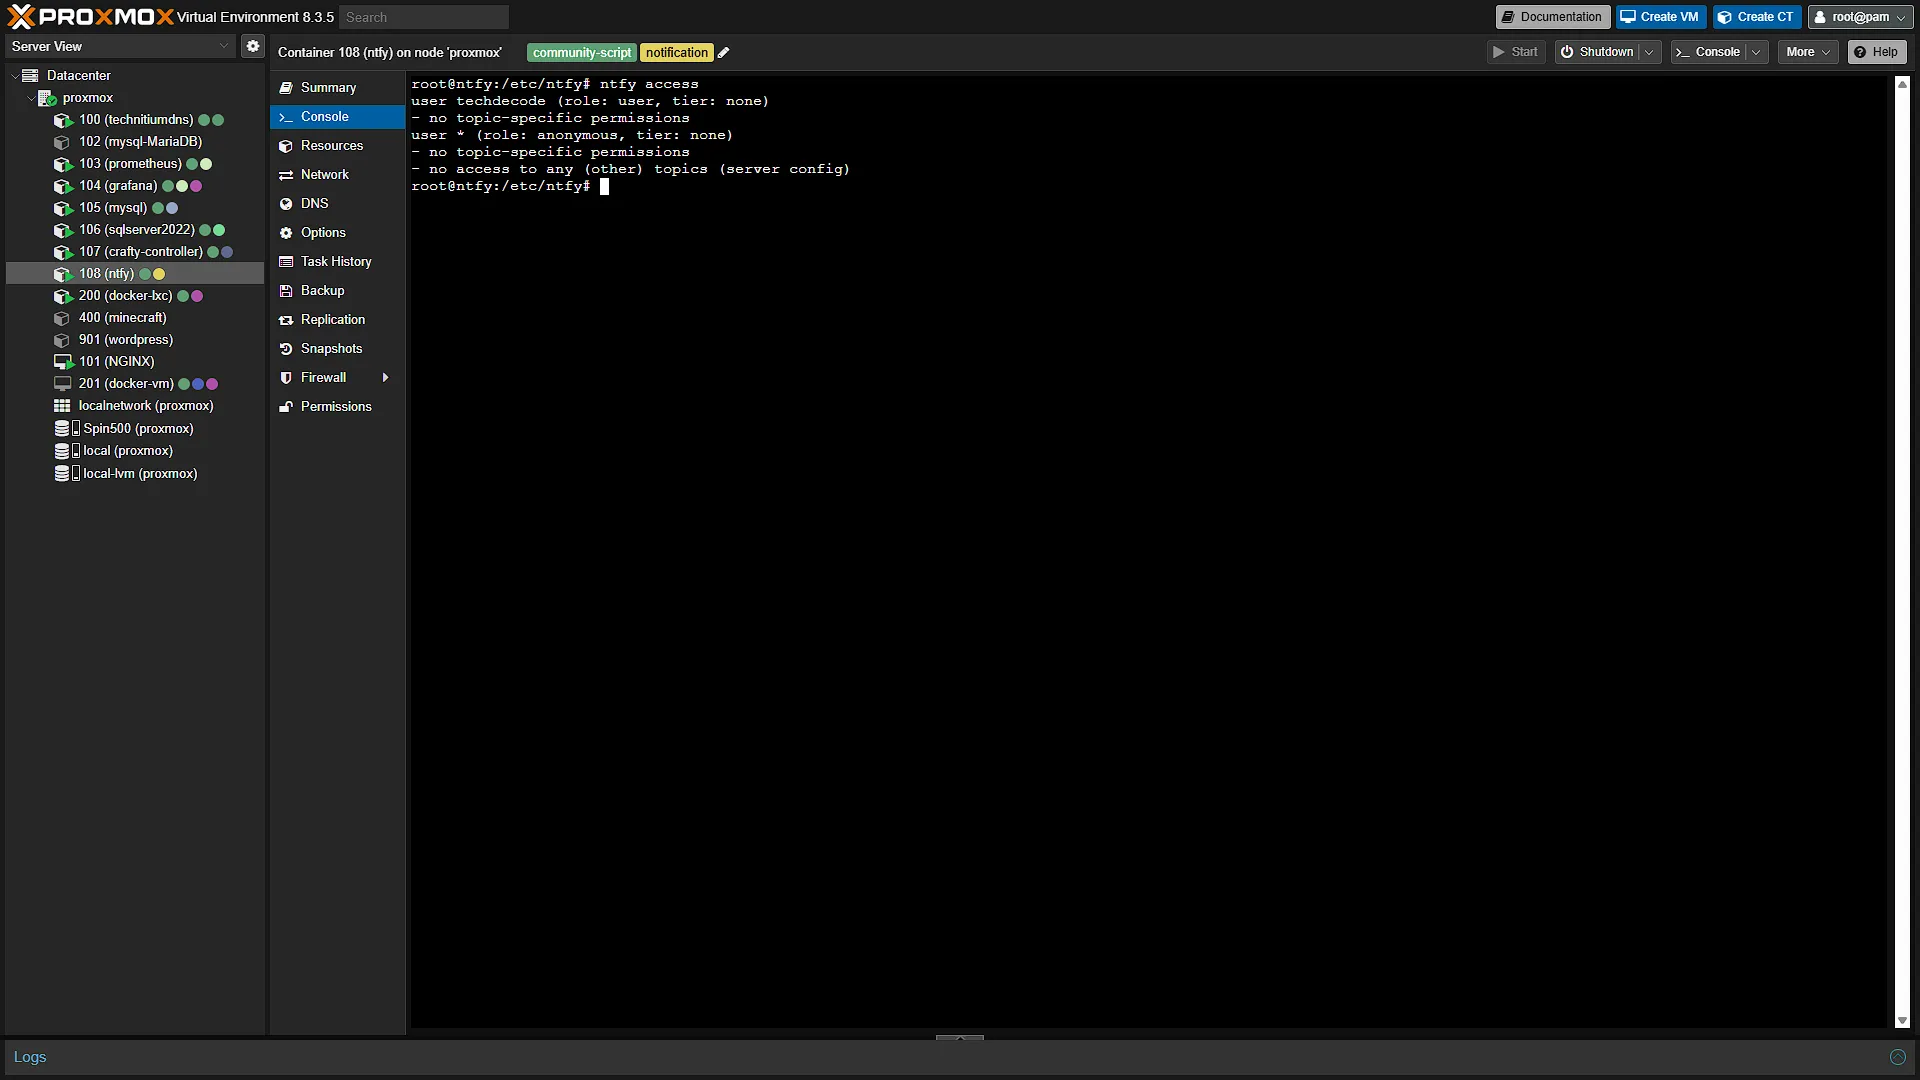Open the Backup panel

coord(337,291)
